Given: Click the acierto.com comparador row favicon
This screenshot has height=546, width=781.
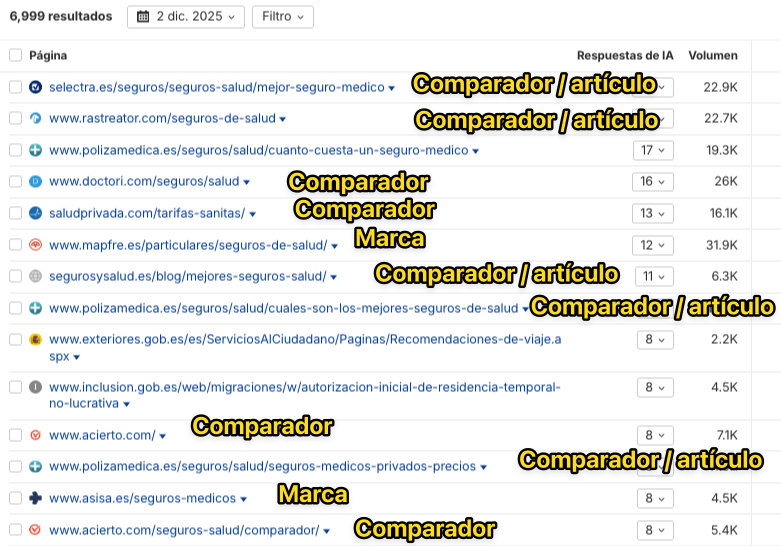Looking at the screenshot, I should point(35,530).
